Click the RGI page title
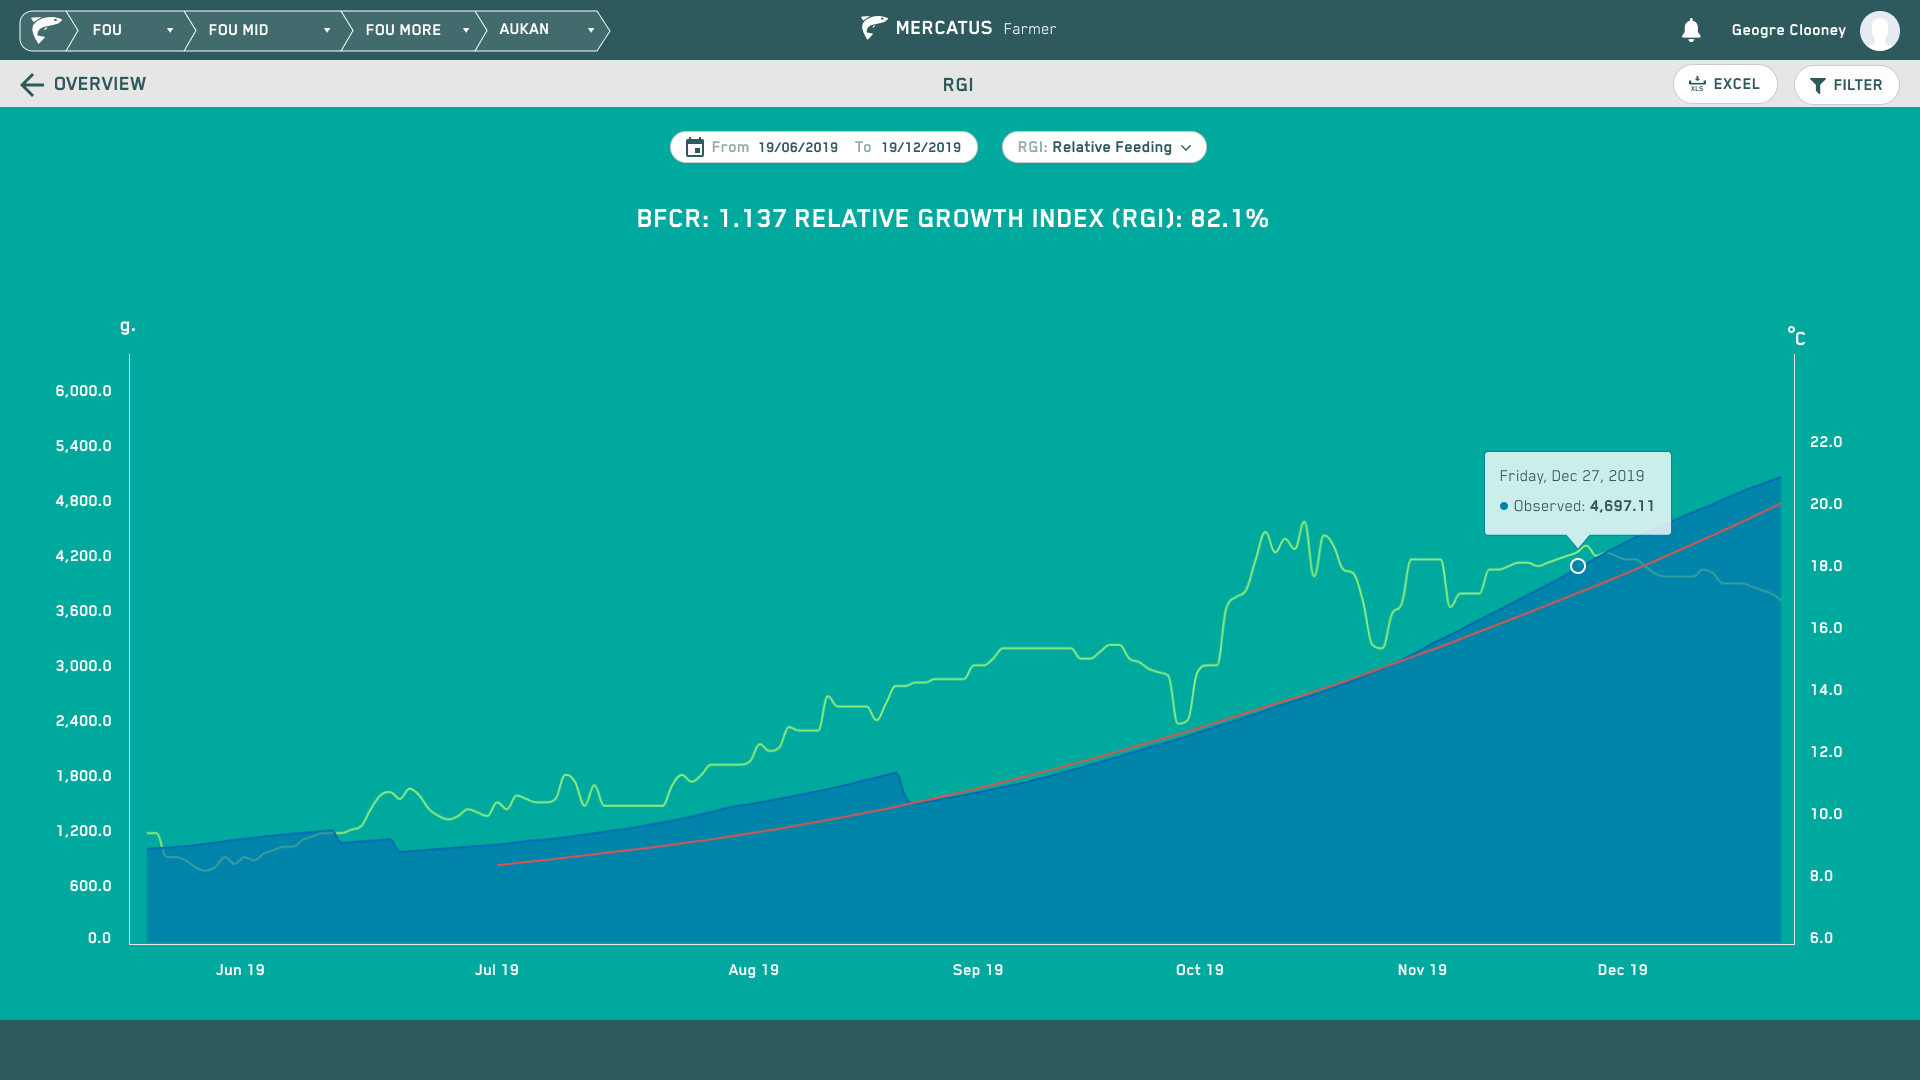This screenshot has width=1920, height=1080. tap(958, 85)
